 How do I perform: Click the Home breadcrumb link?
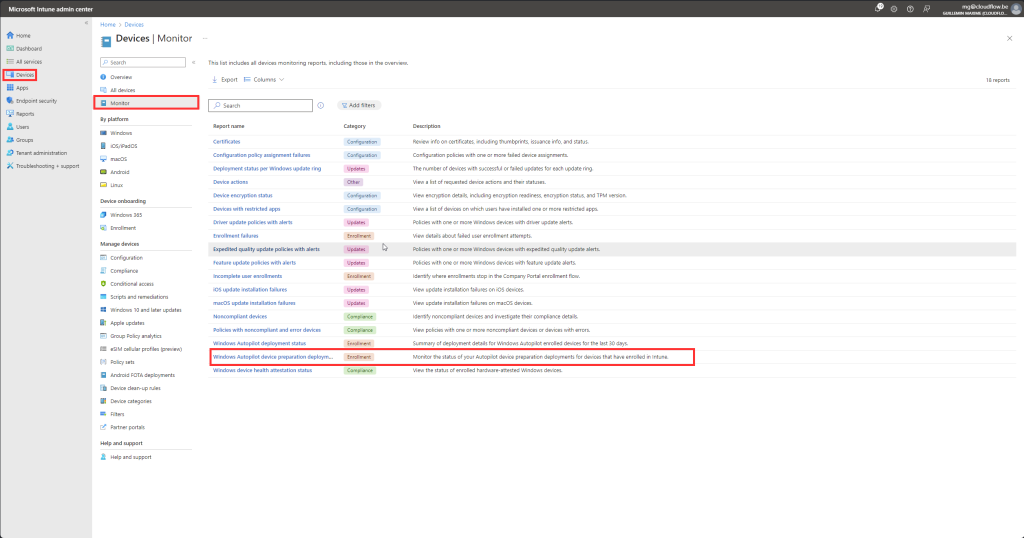[x=108, y=25]
